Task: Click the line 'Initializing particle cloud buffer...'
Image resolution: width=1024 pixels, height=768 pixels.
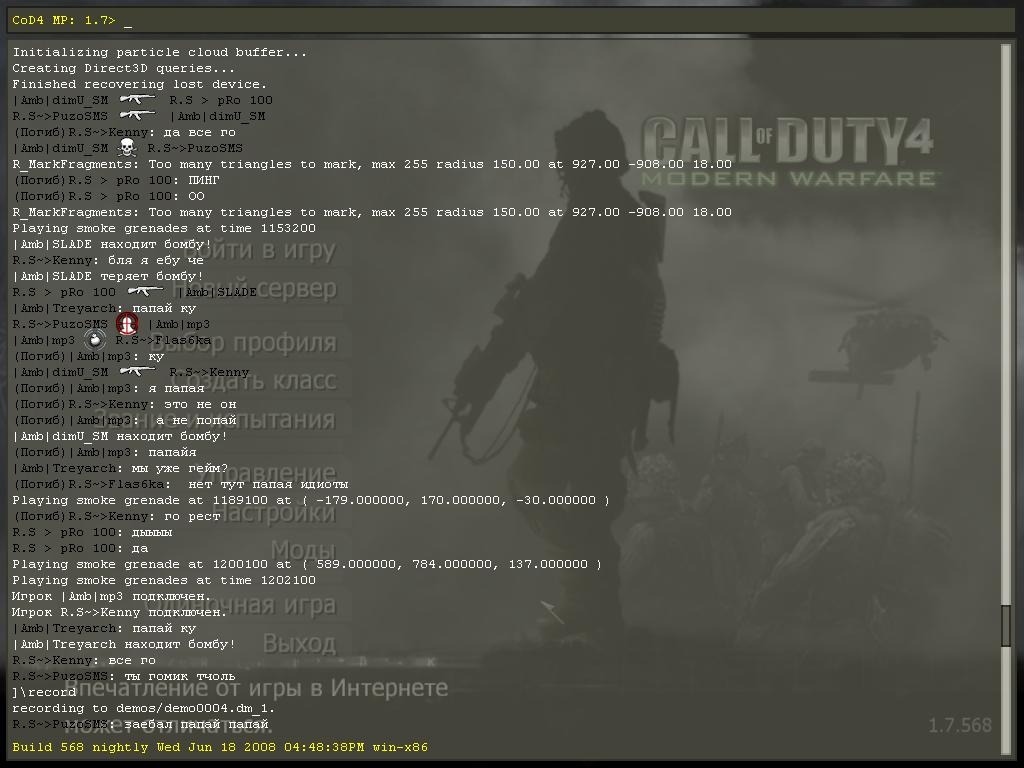Action: click(159, 52)
